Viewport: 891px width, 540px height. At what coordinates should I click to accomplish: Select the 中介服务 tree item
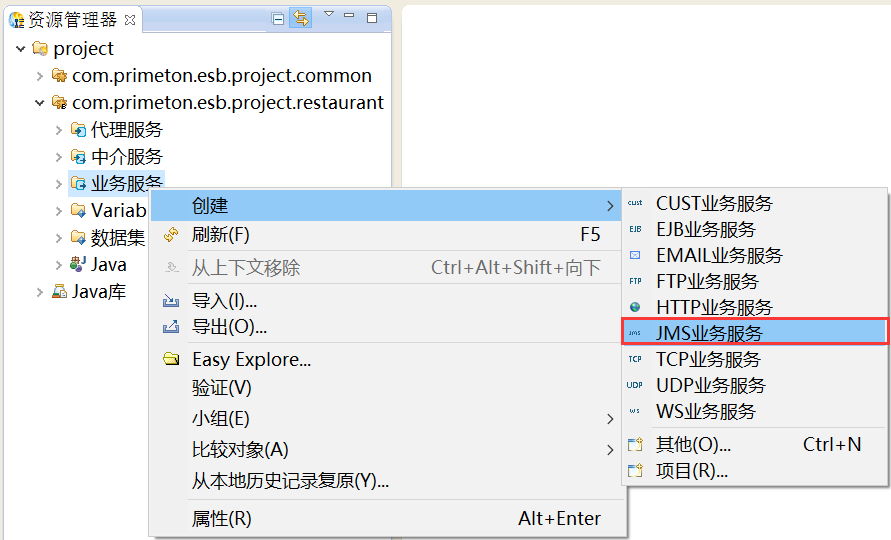click(x=126, y=156)
